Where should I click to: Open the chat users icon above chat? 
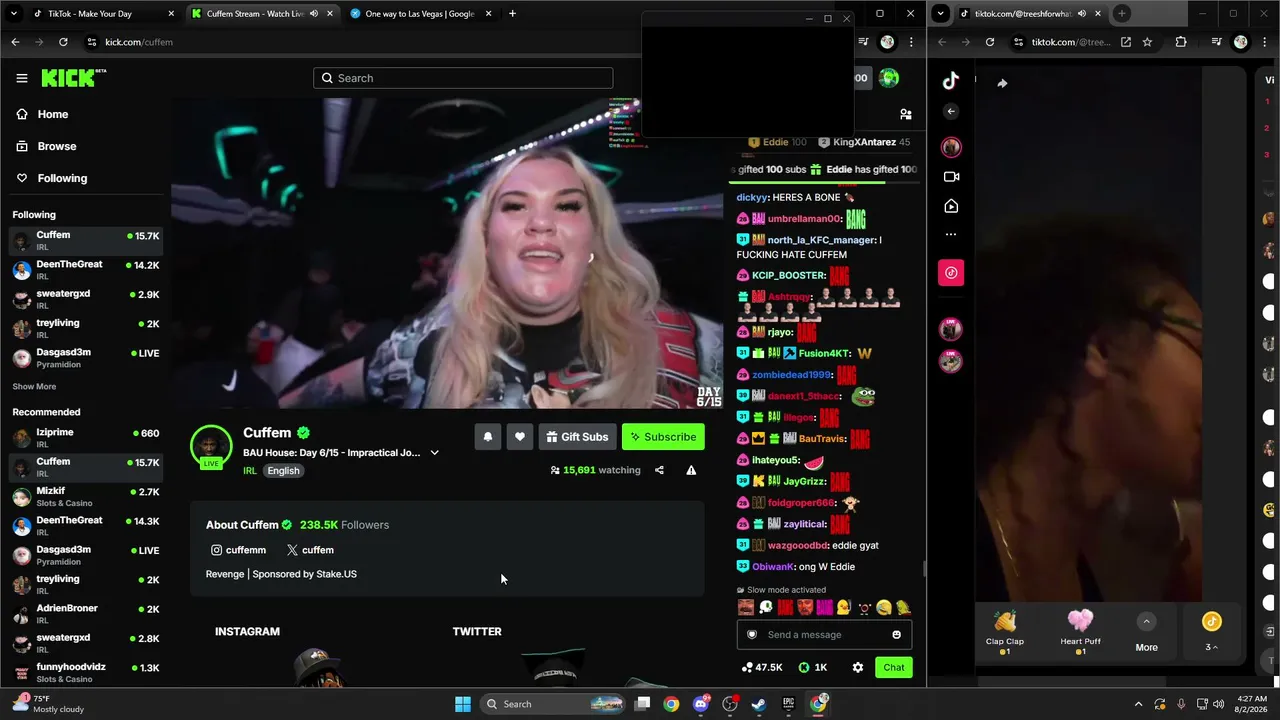coord(906,114)
